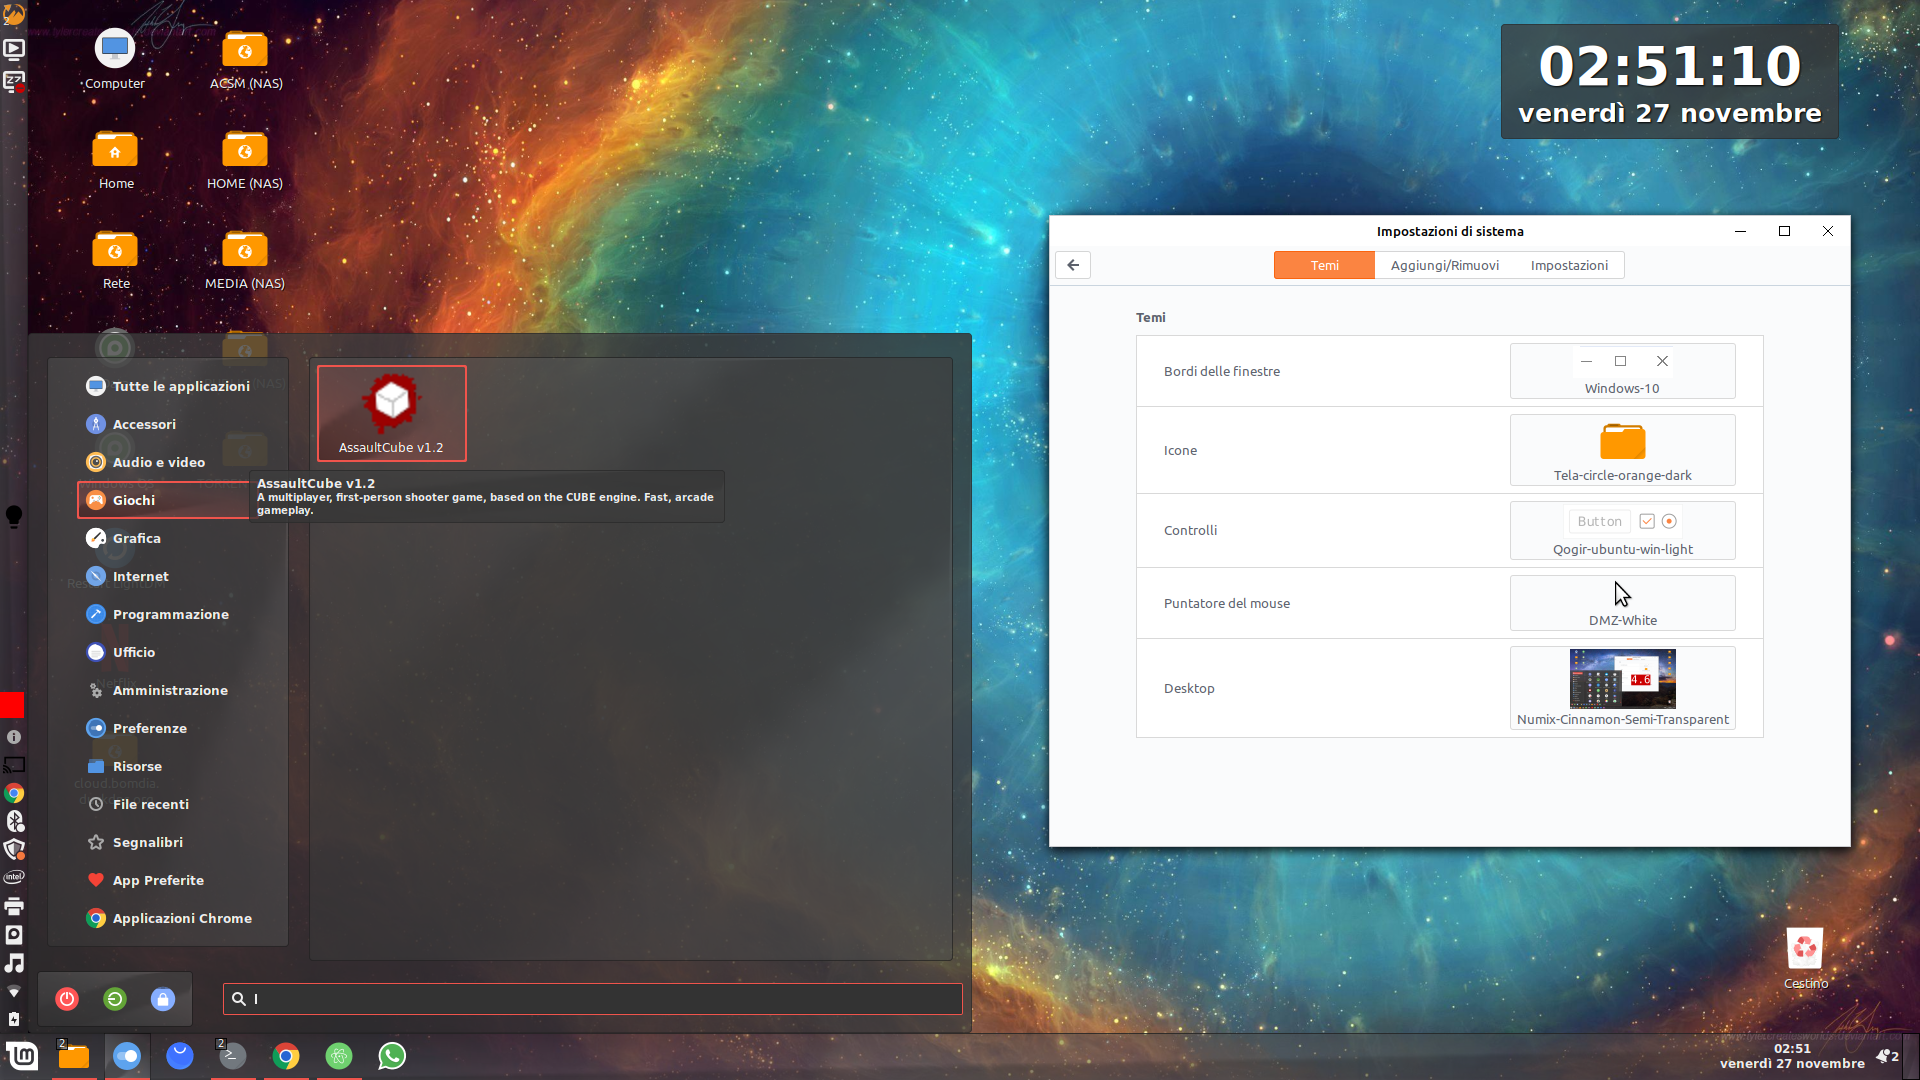Change the DMZ-White mouse pointer theme
The height and width of the screenshot is (1080, 1920).
[x=1622, y=603]
